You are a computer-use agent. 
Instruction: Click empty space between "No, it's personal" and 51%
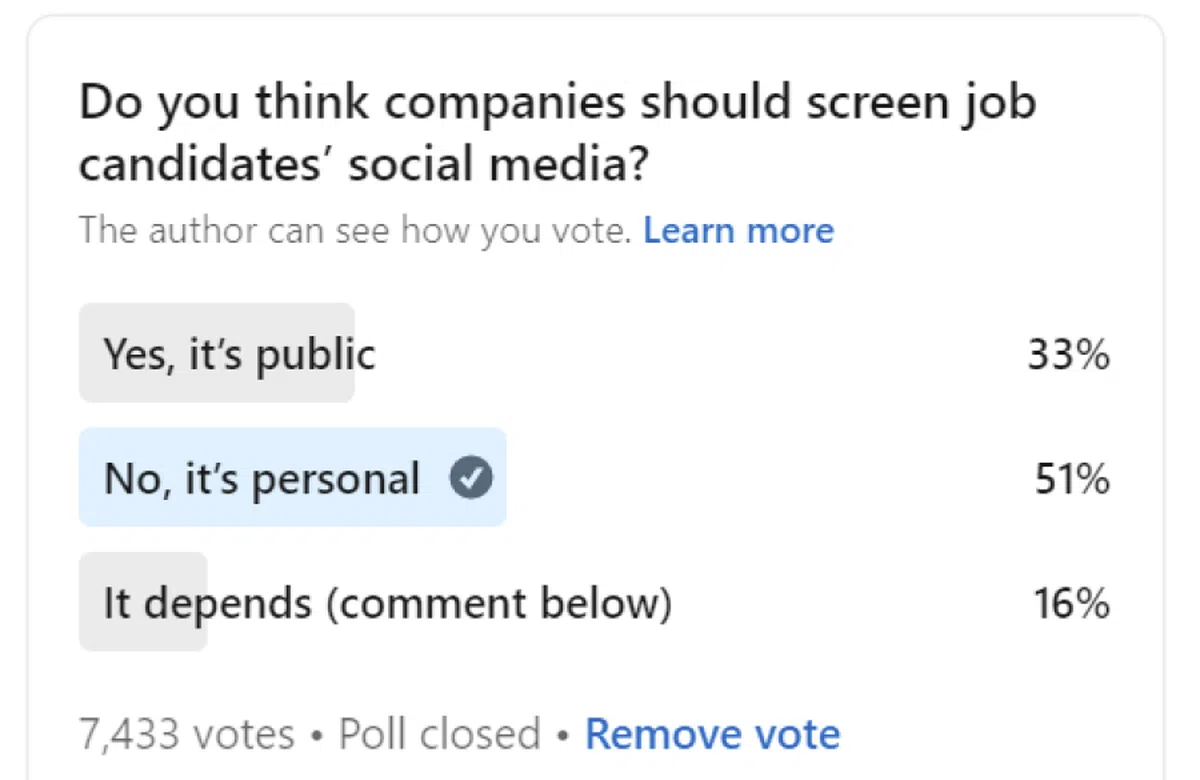coord(770,479)
